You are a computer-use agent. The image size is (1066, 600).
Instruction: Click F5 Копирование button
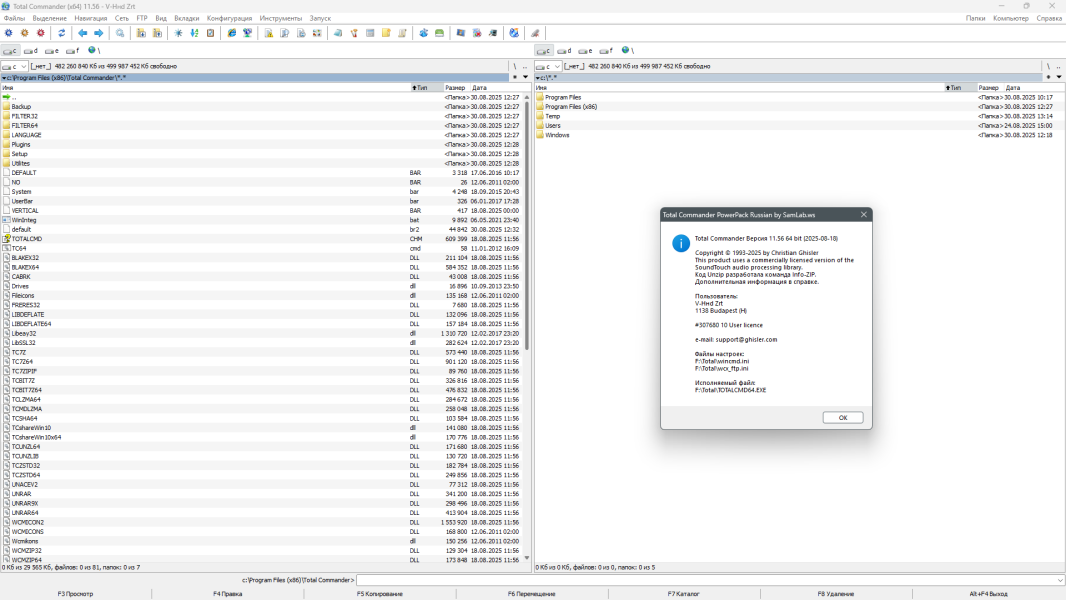click(x=380, y=594)
